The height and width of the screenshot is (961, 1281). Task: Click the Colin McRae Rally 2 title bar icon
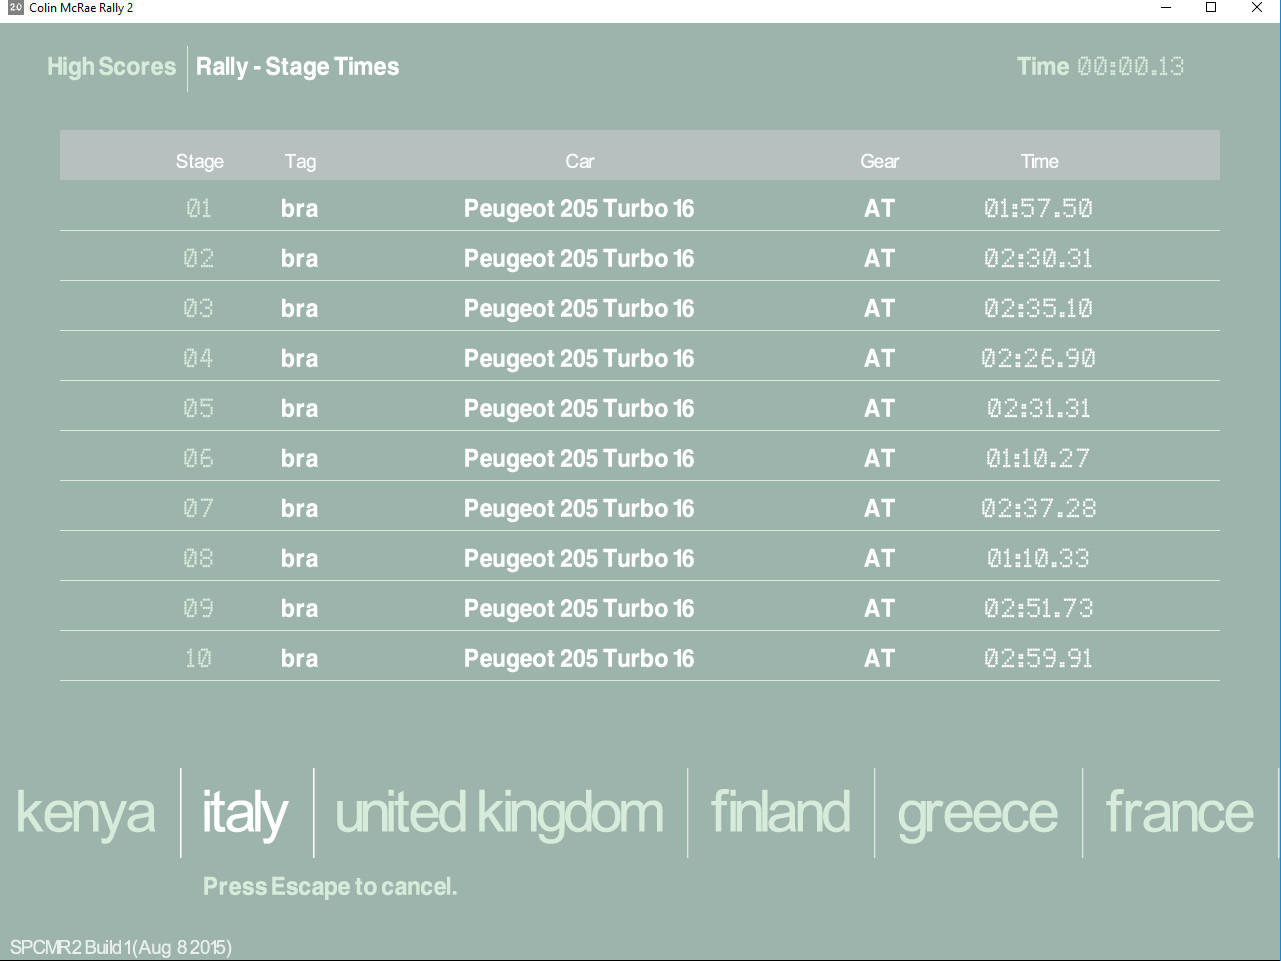coord(15,8)
